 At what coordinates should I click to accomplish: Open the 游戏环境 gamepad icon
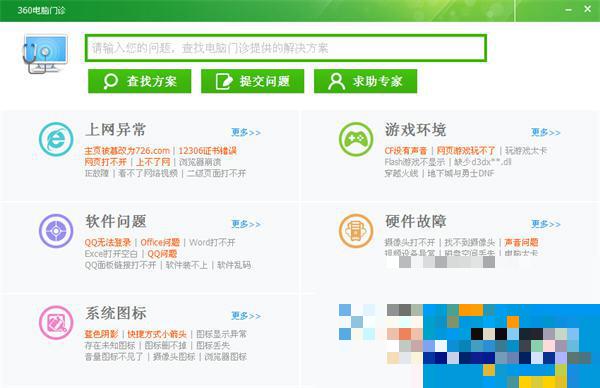point(356,139)
